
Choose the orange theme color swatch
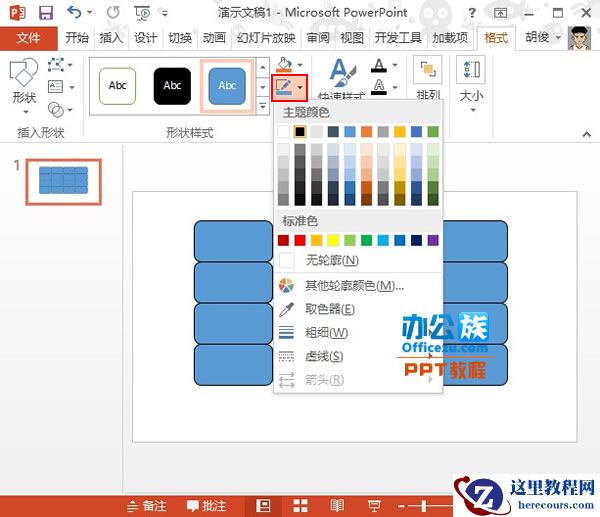[x=366, y=132]
